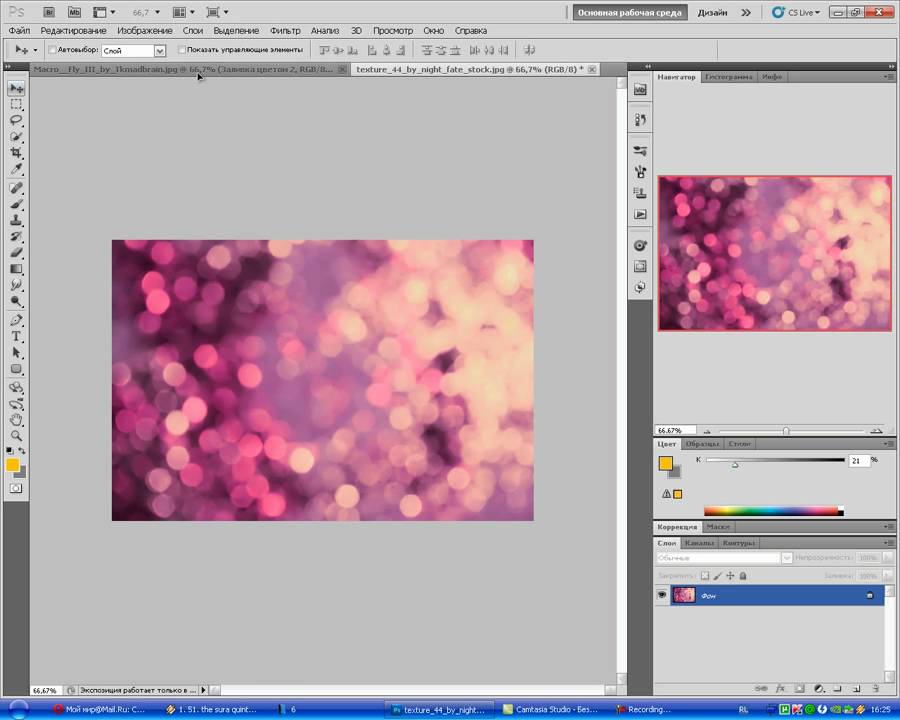Hide the Фон layer with eye icon
This screenshot has width=900, height=720.
(662, 595)
